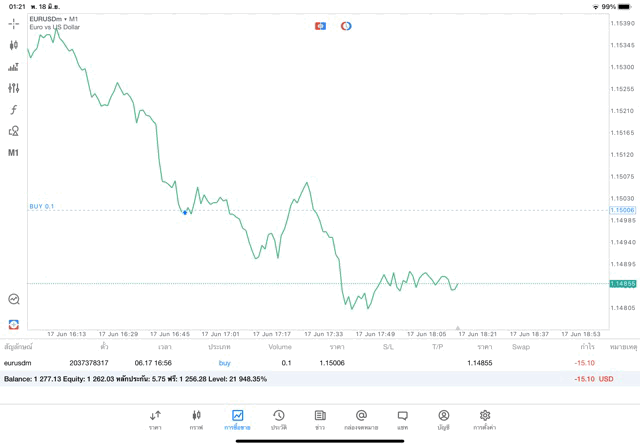Viewport: 640px width, 447px height.
Task: Tap the clock chart icon at lower left
Action: pos(14,299)
